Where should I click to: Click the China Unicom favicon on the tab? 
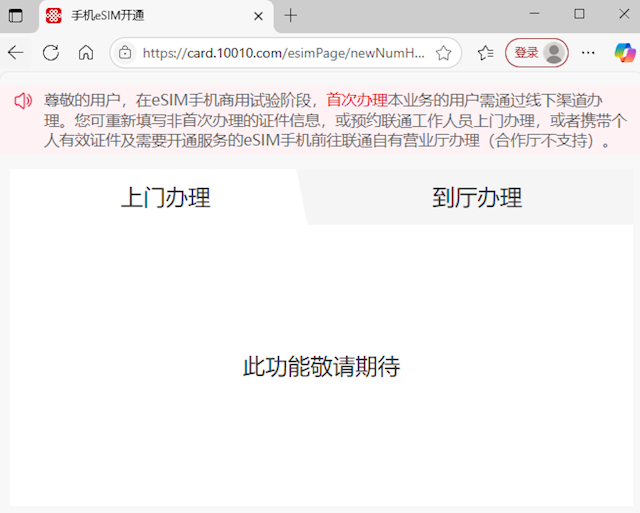point(53,16)
